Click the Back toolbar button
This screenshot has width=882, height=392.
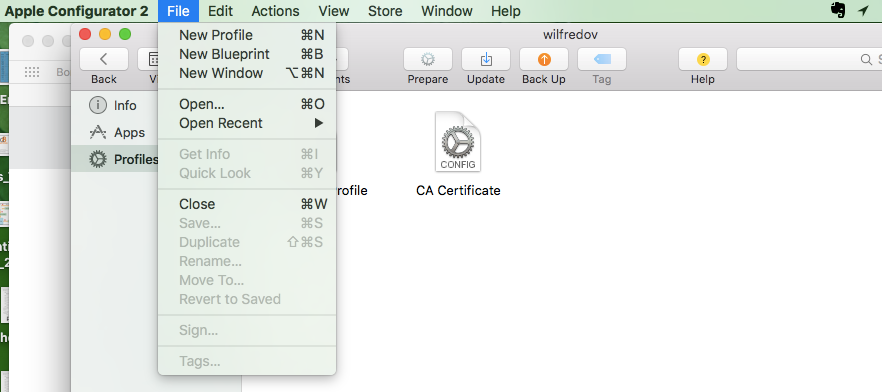(x=104, y=59)
